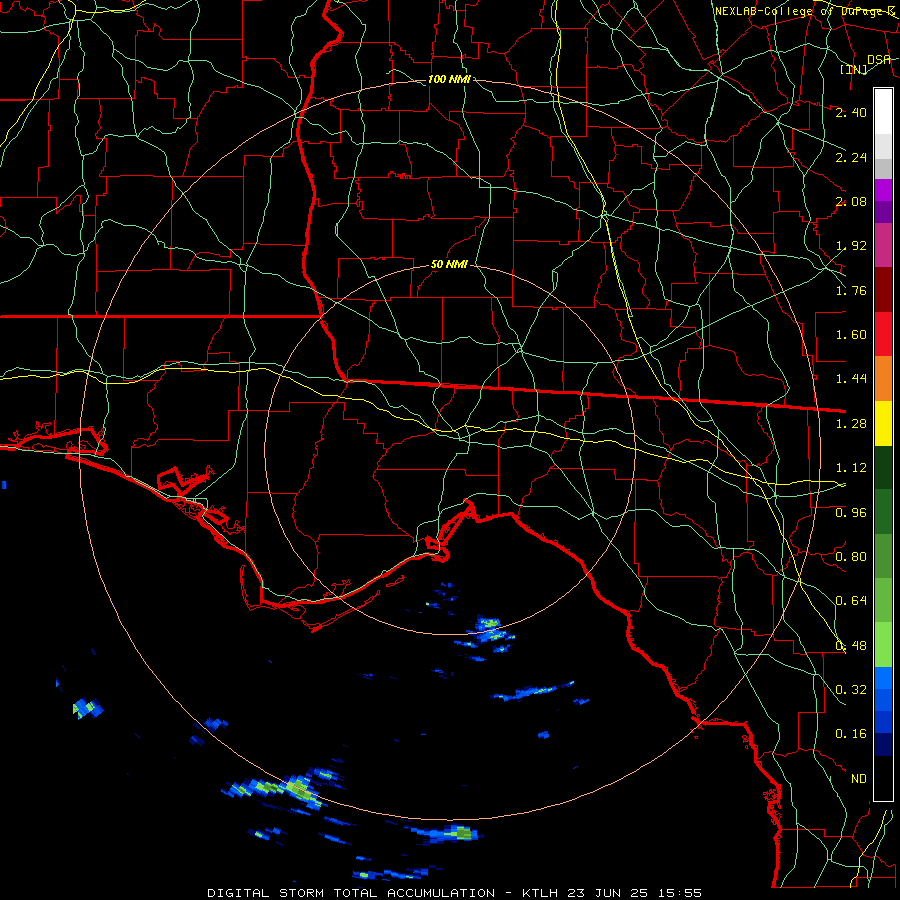
Task: Click the DSA product label
Action: click(879, 60)
